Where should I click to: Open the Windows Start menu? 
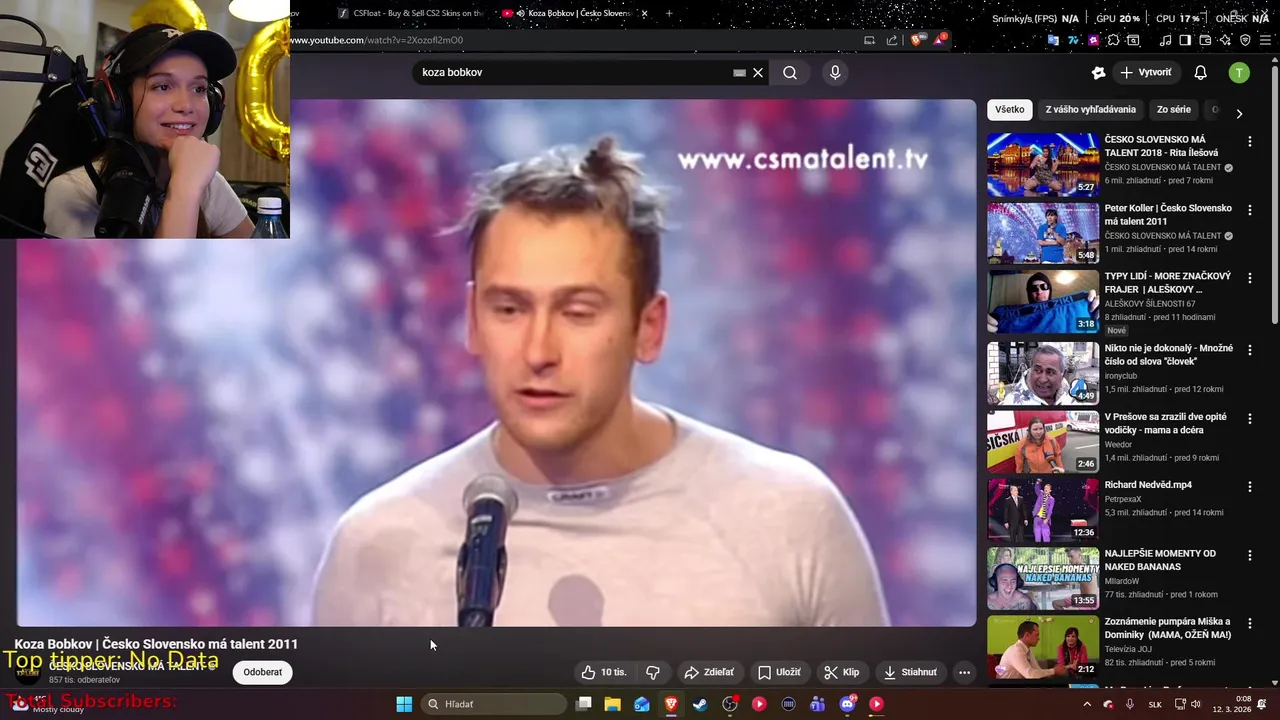tap(404, 704)
